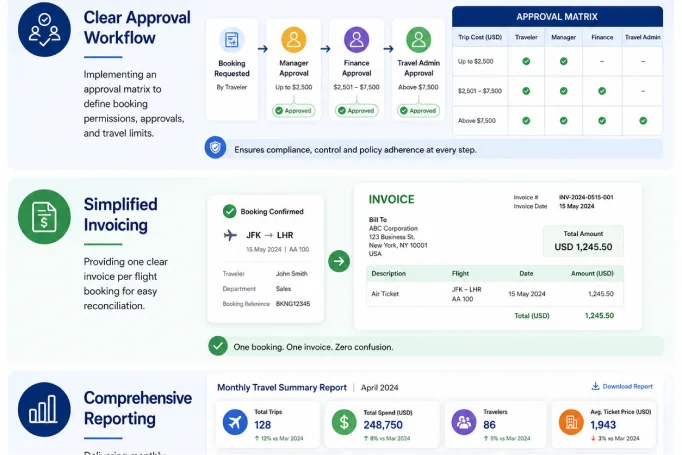
Task: Click the Comprehensive Reporting bar chart icon
Action: click(x=44, y=409)
